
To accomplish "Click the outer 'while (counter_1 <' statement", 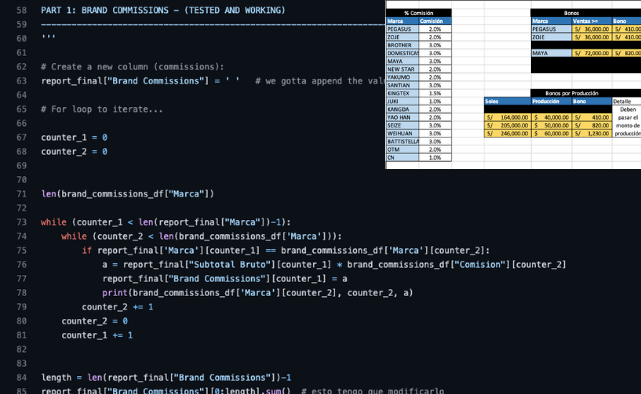I will pyautogui.click(x=166, y=222).
